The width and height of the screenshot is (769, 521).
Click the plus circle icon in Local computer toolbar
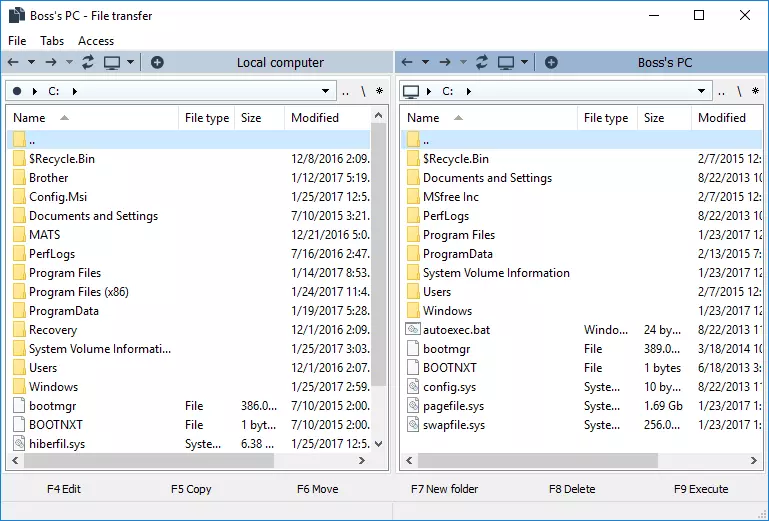157,63
